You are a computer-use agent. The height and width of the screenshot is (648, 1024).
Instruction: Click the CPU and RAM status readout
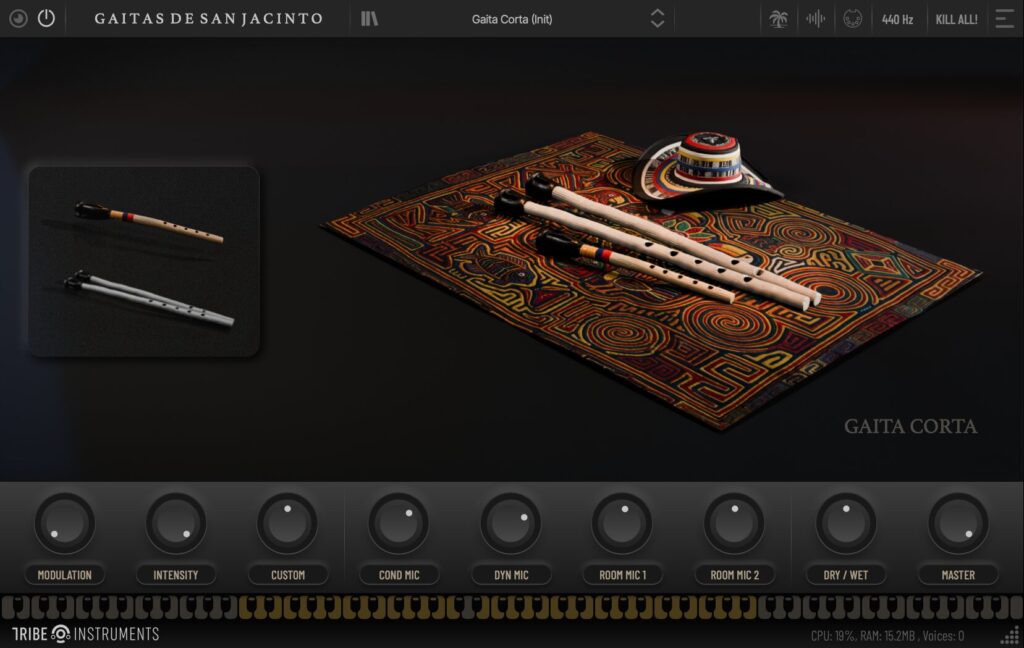pos(887,635)
